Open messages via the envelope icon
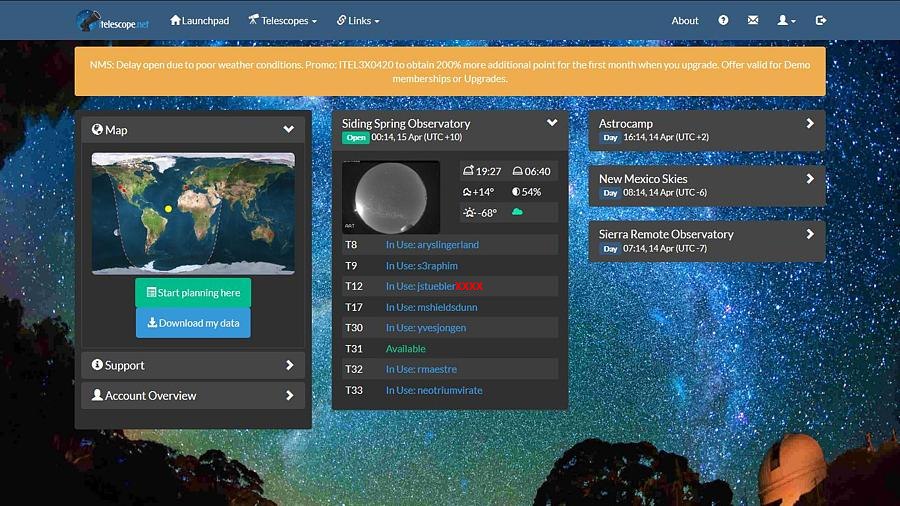The width and height of the screenshot is (900, 506). pos(753,20)
